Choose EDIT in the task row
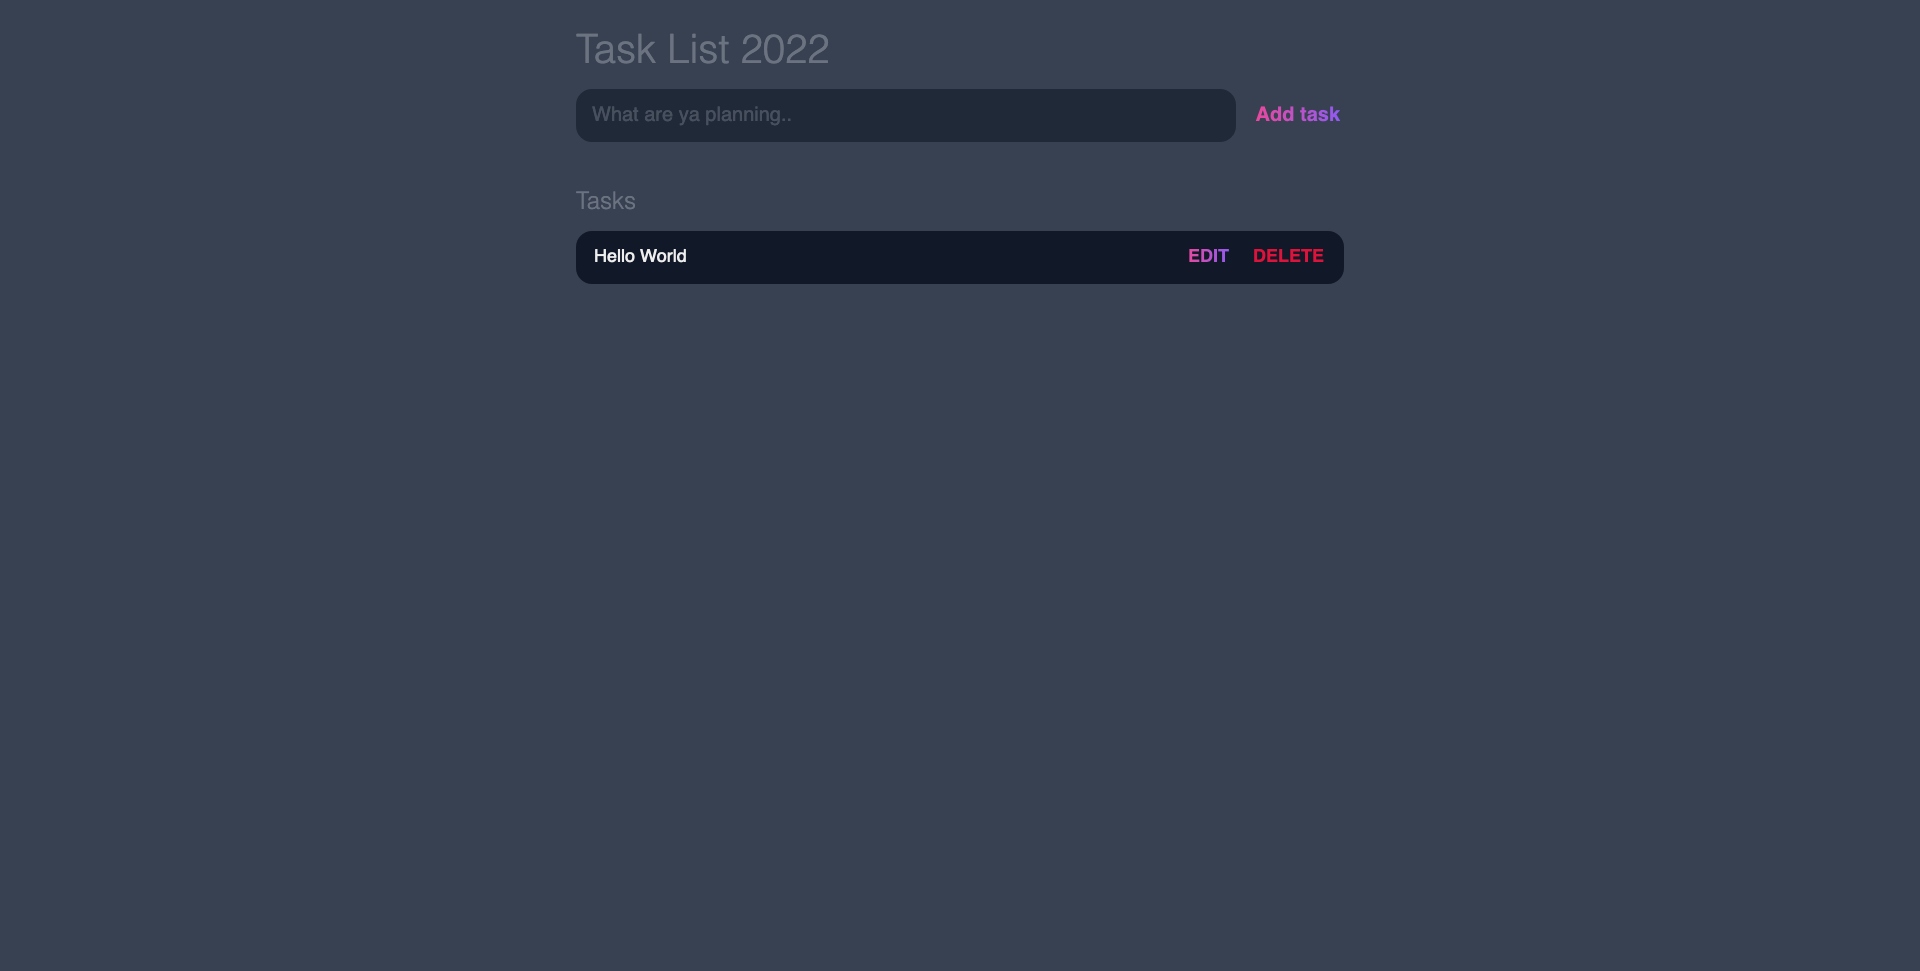The height and width of the screenshot is (971, 1920). click(x=1208, y=256)
